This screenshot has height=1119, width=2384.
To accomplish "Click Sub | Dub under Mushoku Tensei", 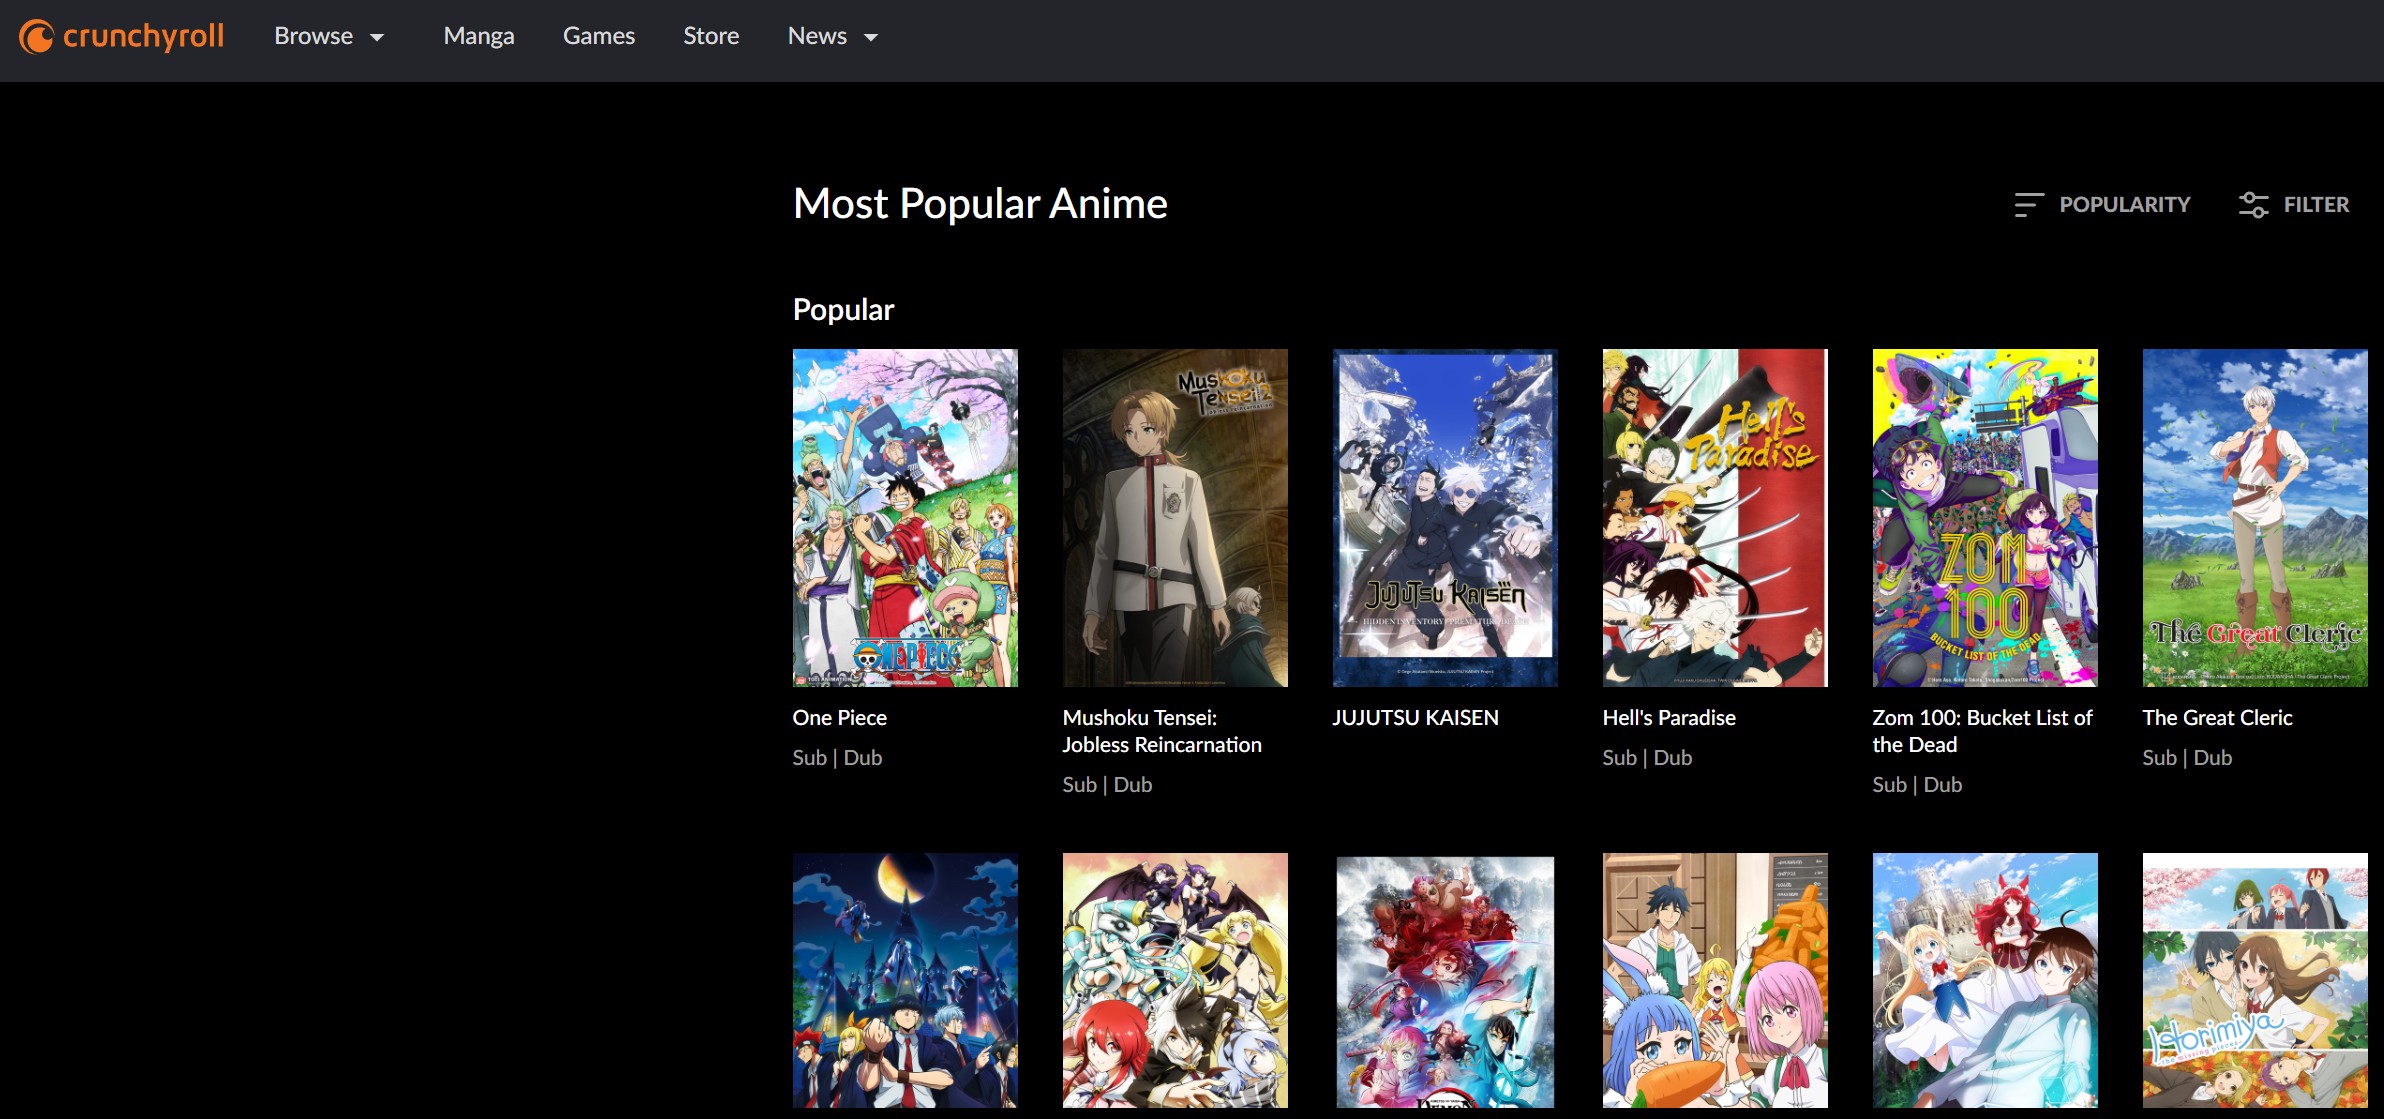I will click(1107, 785).
